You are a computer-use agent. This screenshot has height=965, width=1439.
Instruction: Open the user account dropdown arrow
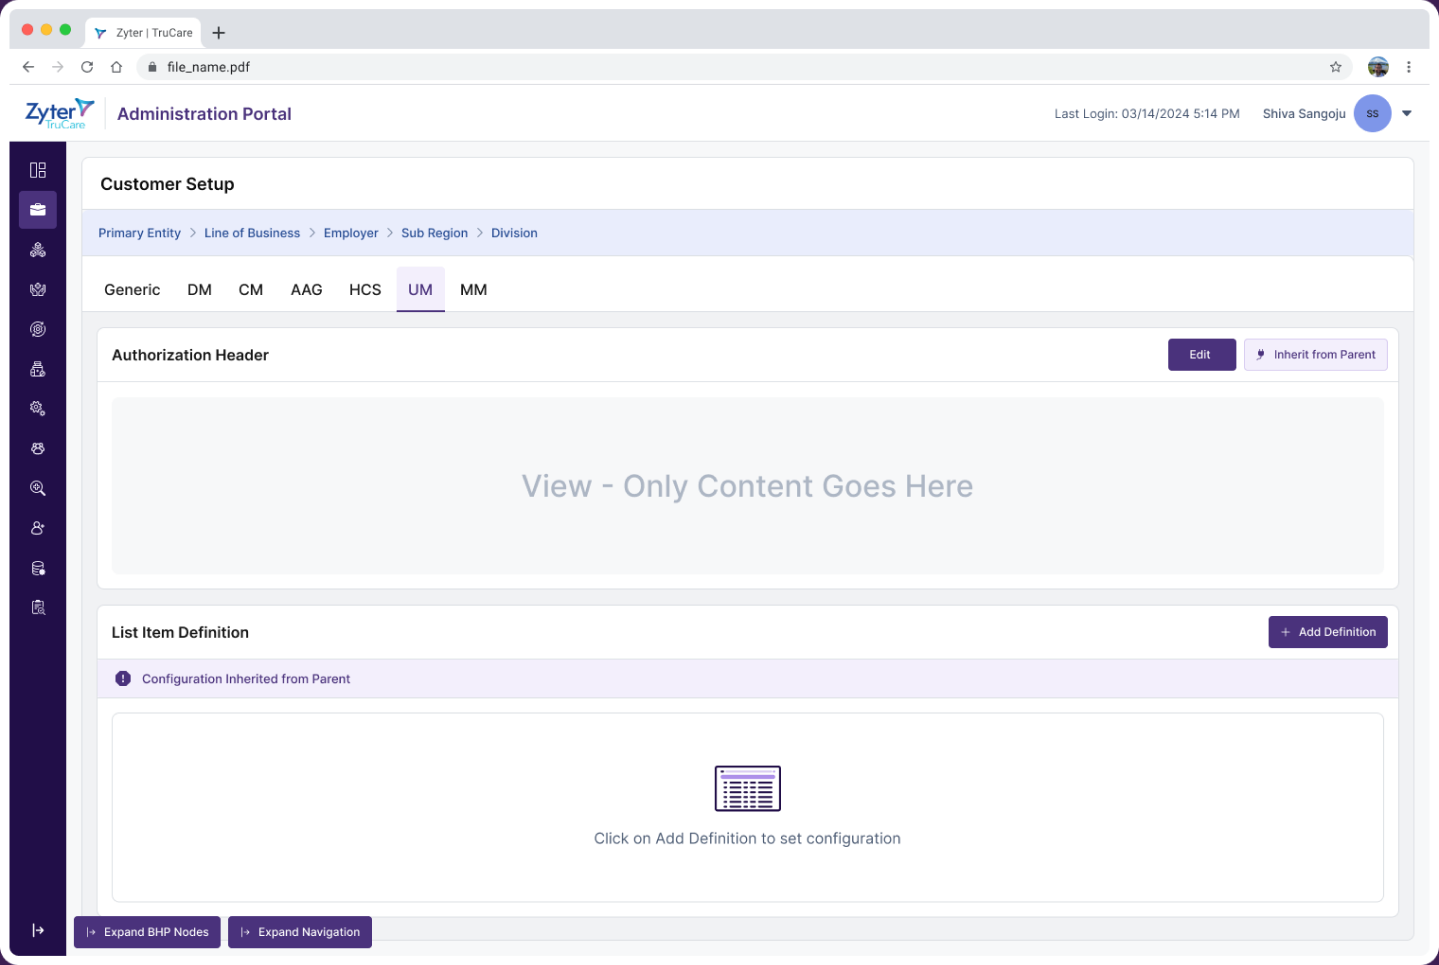1407,113
